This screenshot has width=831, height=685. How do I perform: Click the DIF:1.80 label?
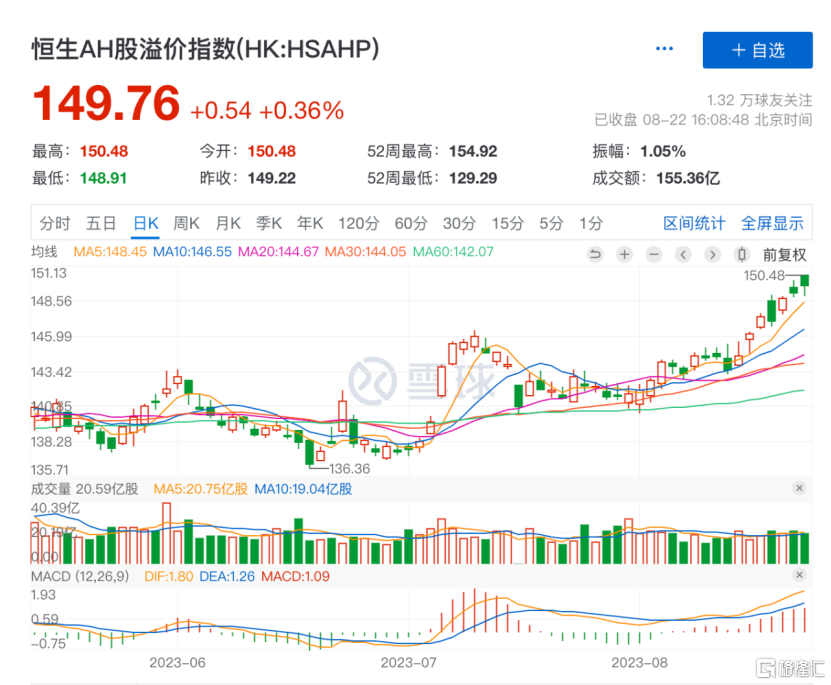click(x=169, y=576)
